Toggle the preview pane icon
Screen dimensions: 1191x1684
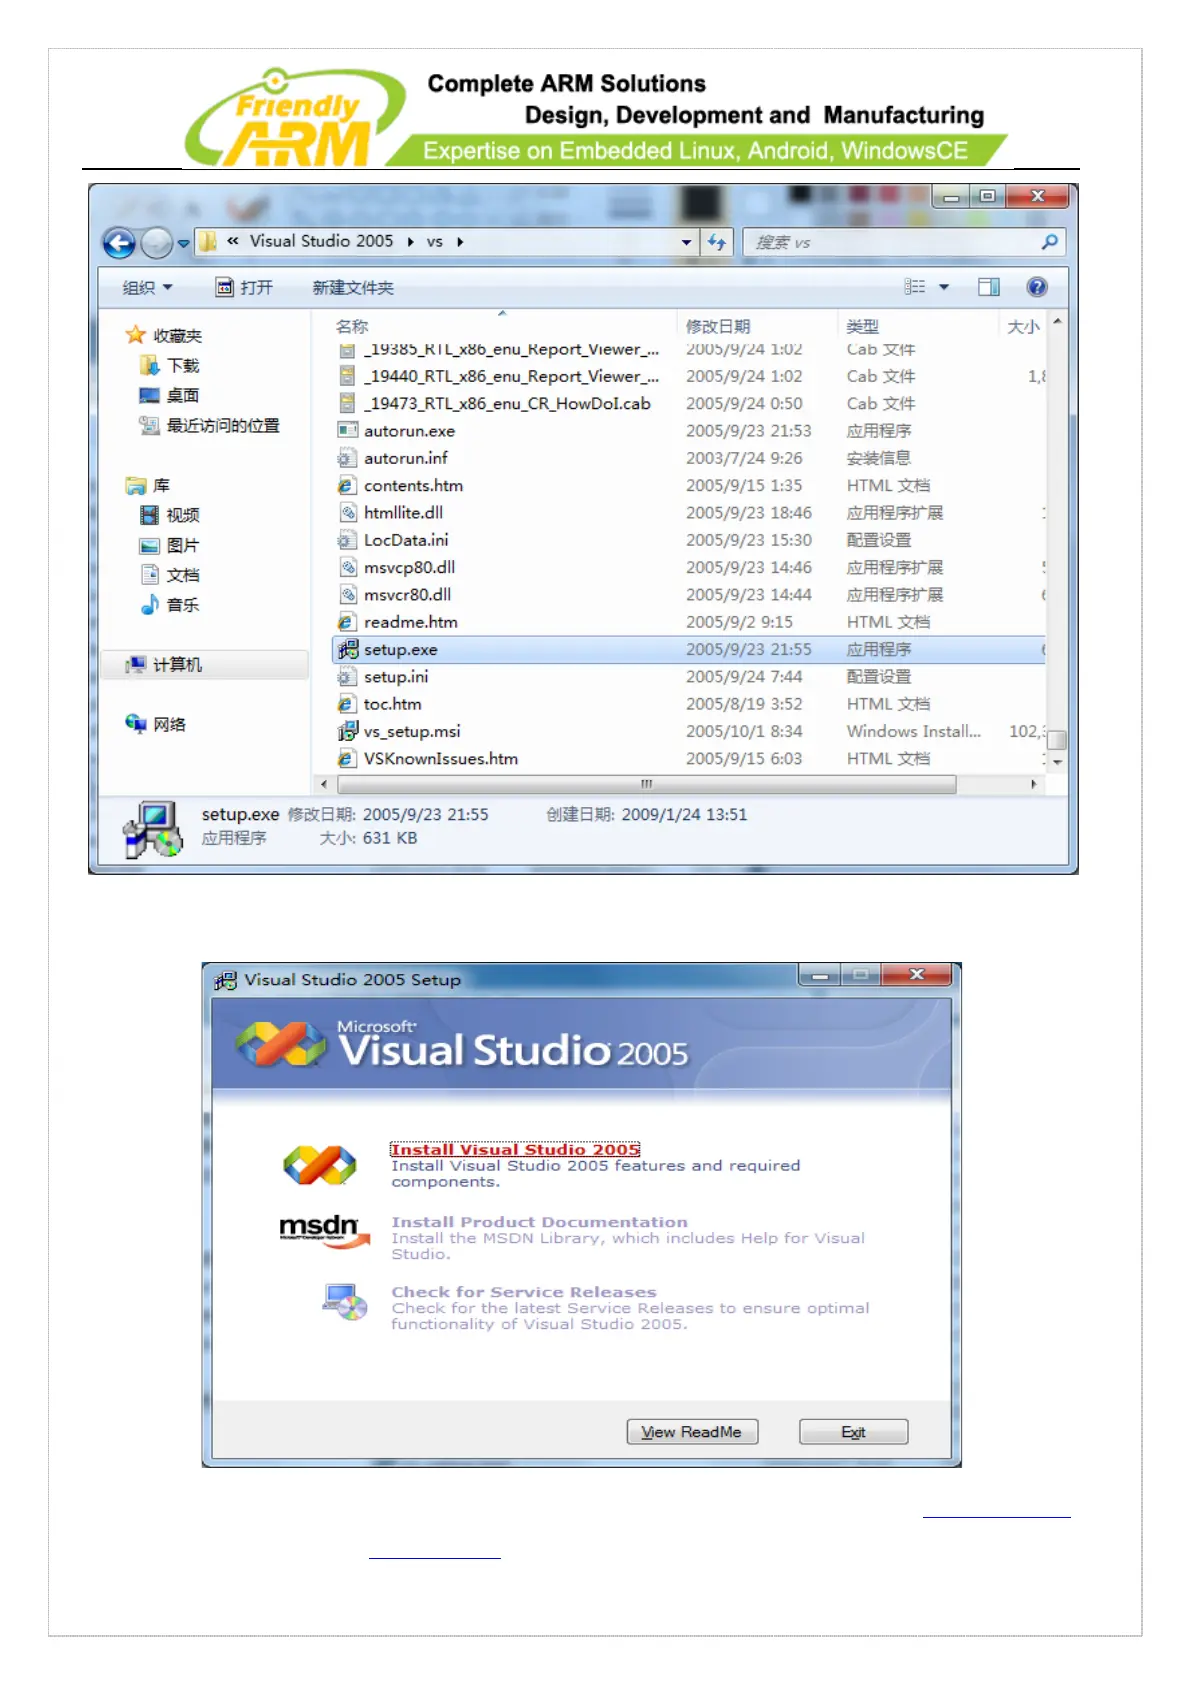988,287
